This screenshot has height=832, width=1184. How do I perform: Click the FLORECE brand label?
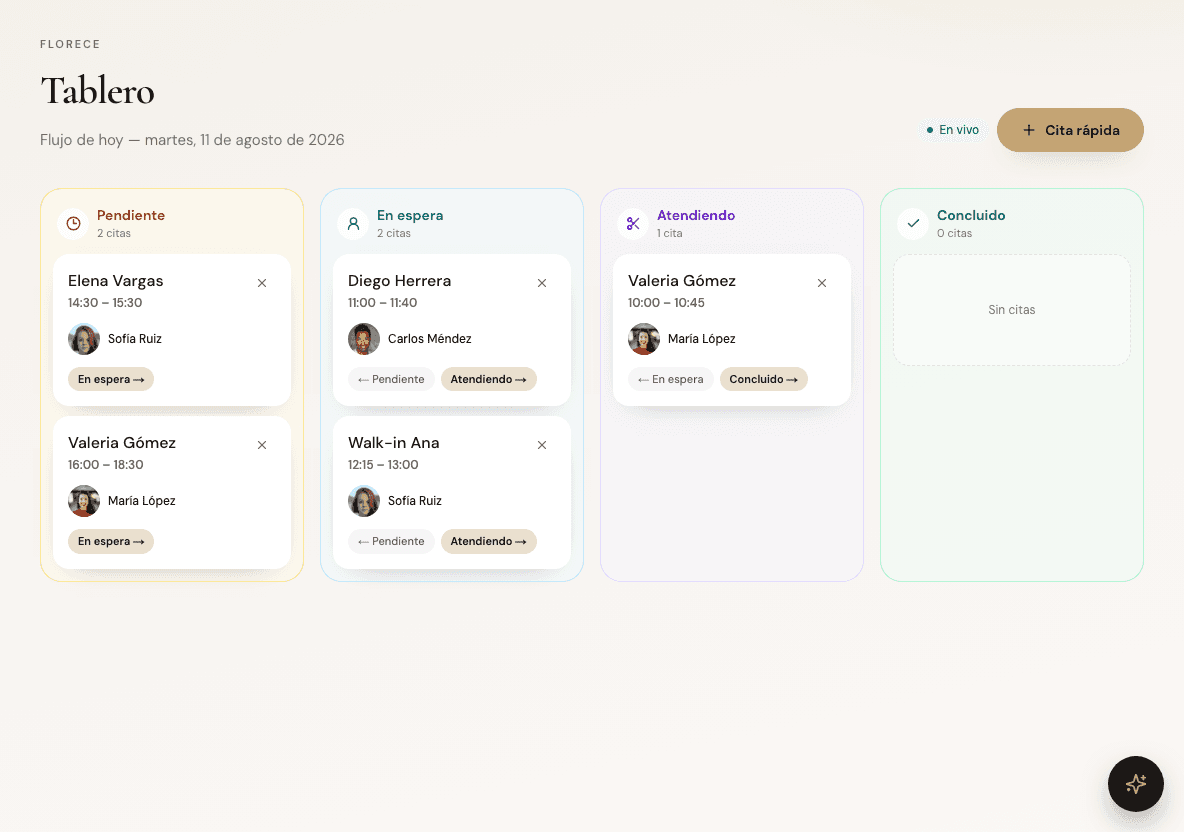(x=70, y=45)
